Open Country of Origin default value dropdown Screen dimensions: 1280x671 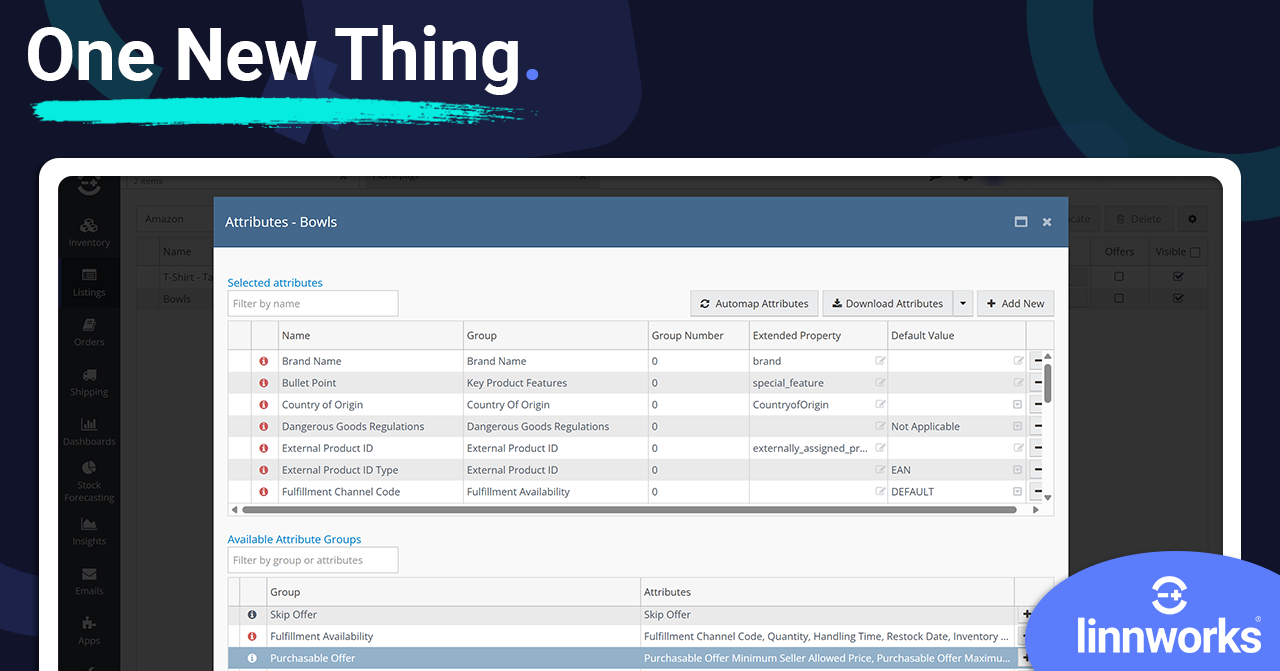click(x=1017, y=404)
